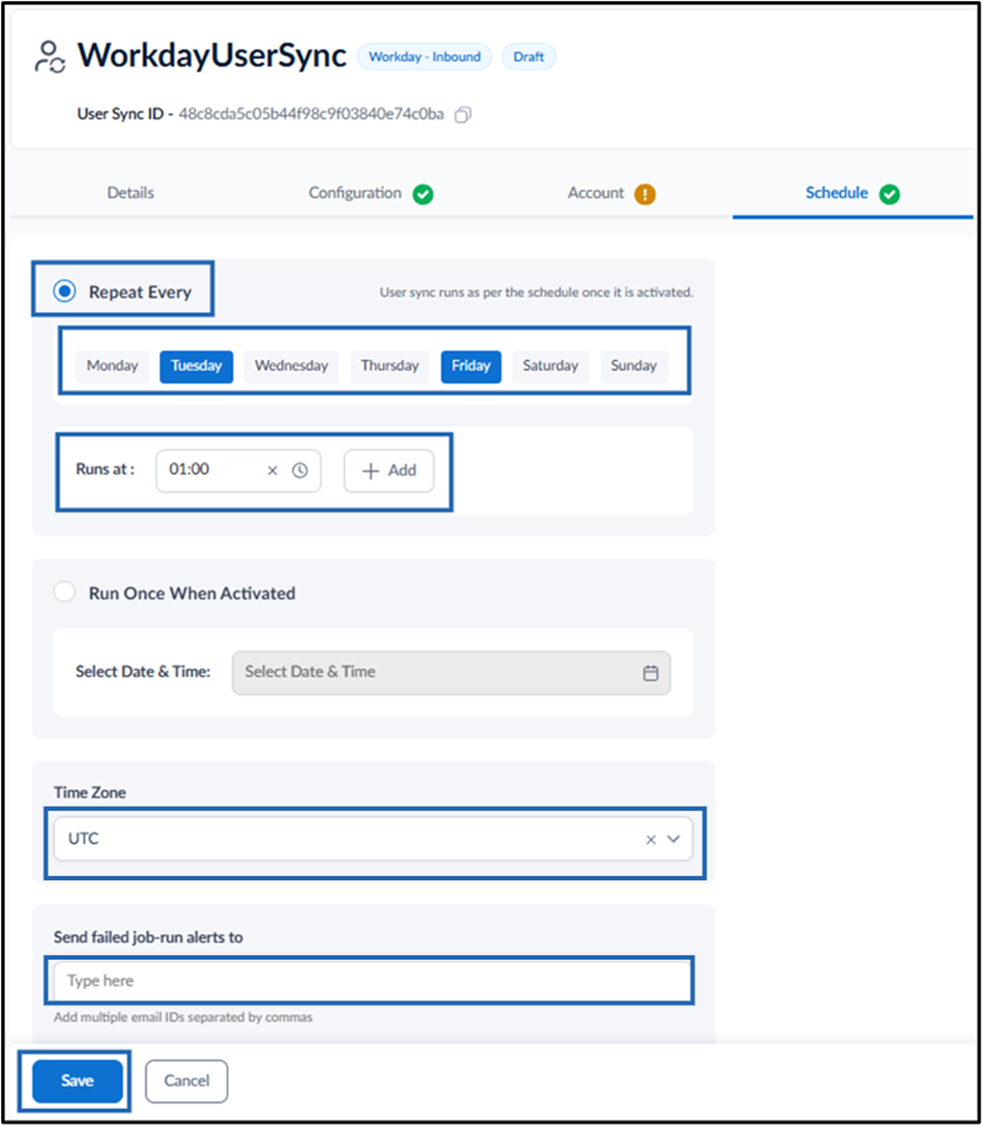This screenshot has width=982, height=1125.
Task: Clear the UTC time zone selection
Action: [651, 839]
